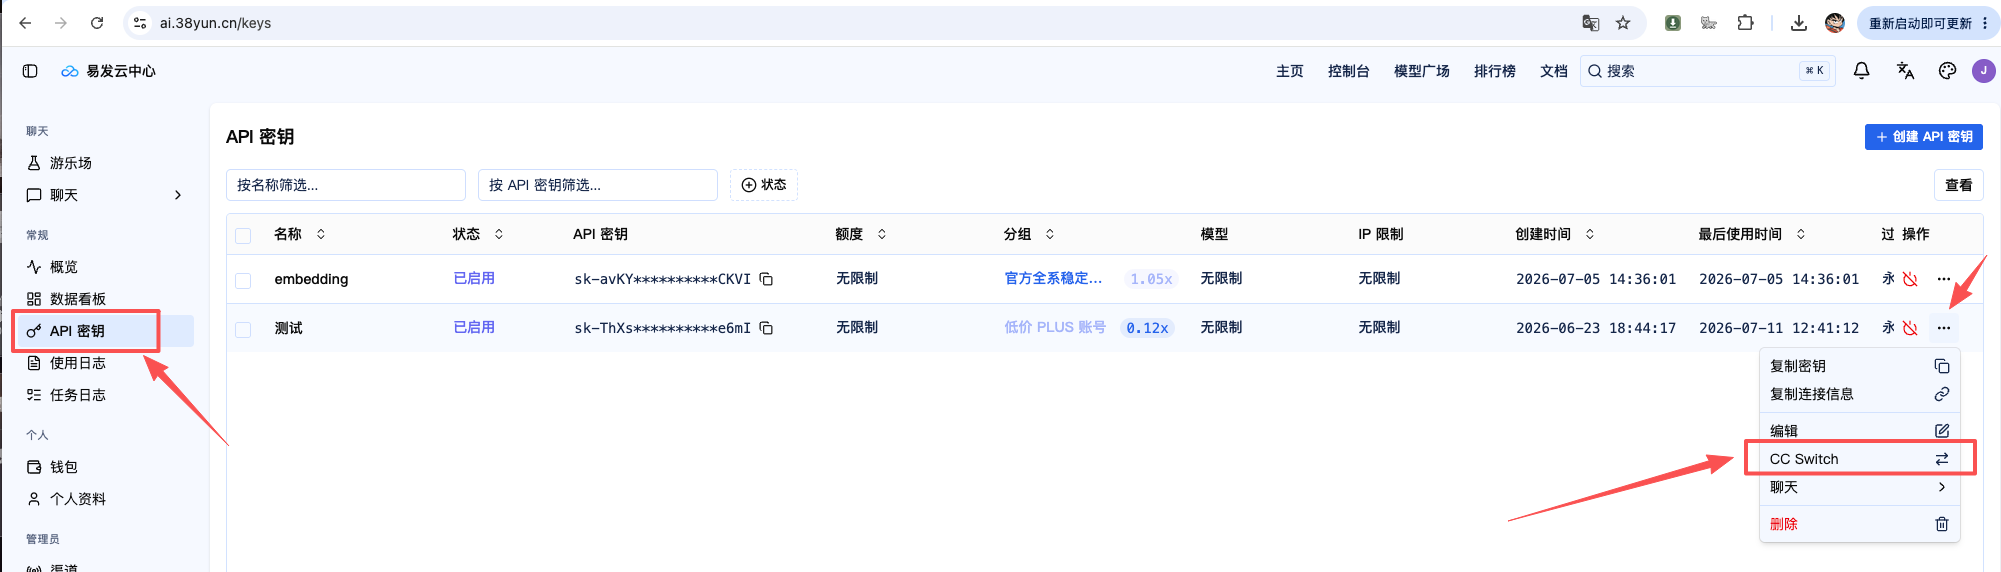Copy the 测试 row API key
This screenshot has width=2001, height=572.
tap(766, 328)
